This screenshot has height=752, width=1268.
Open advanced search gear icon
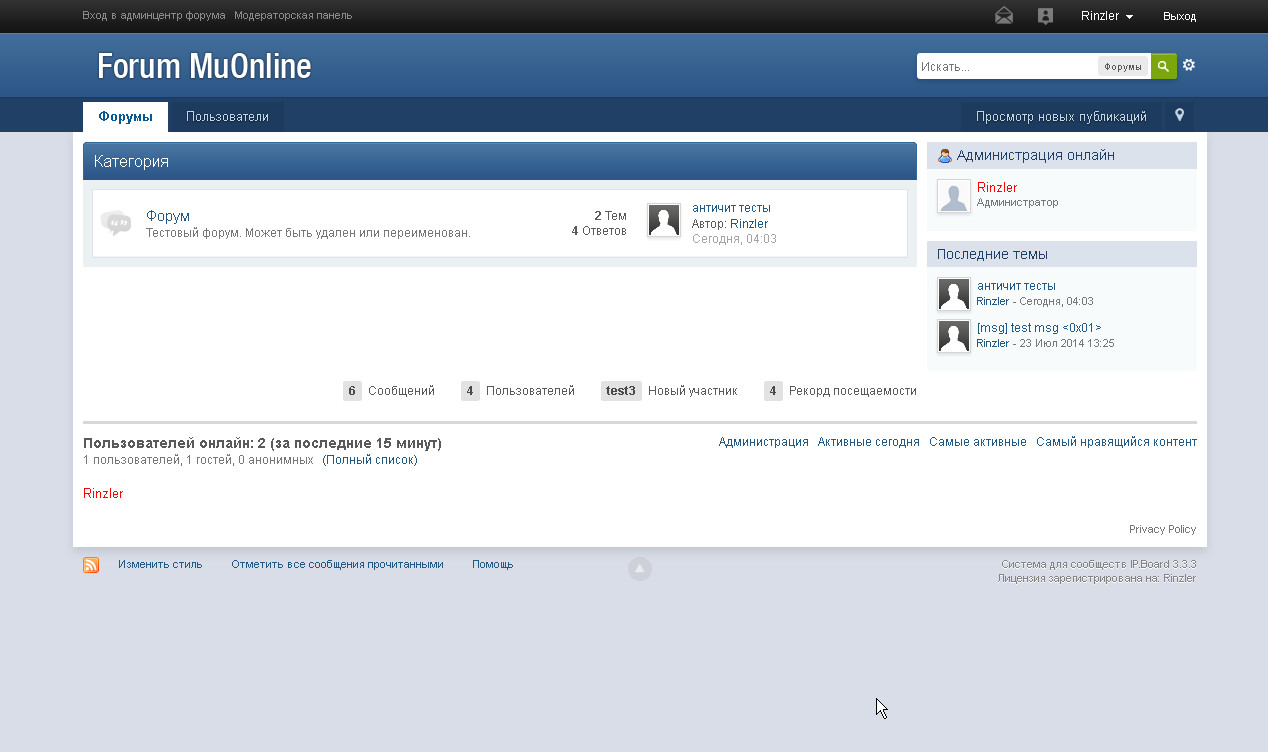(1189, 65)
